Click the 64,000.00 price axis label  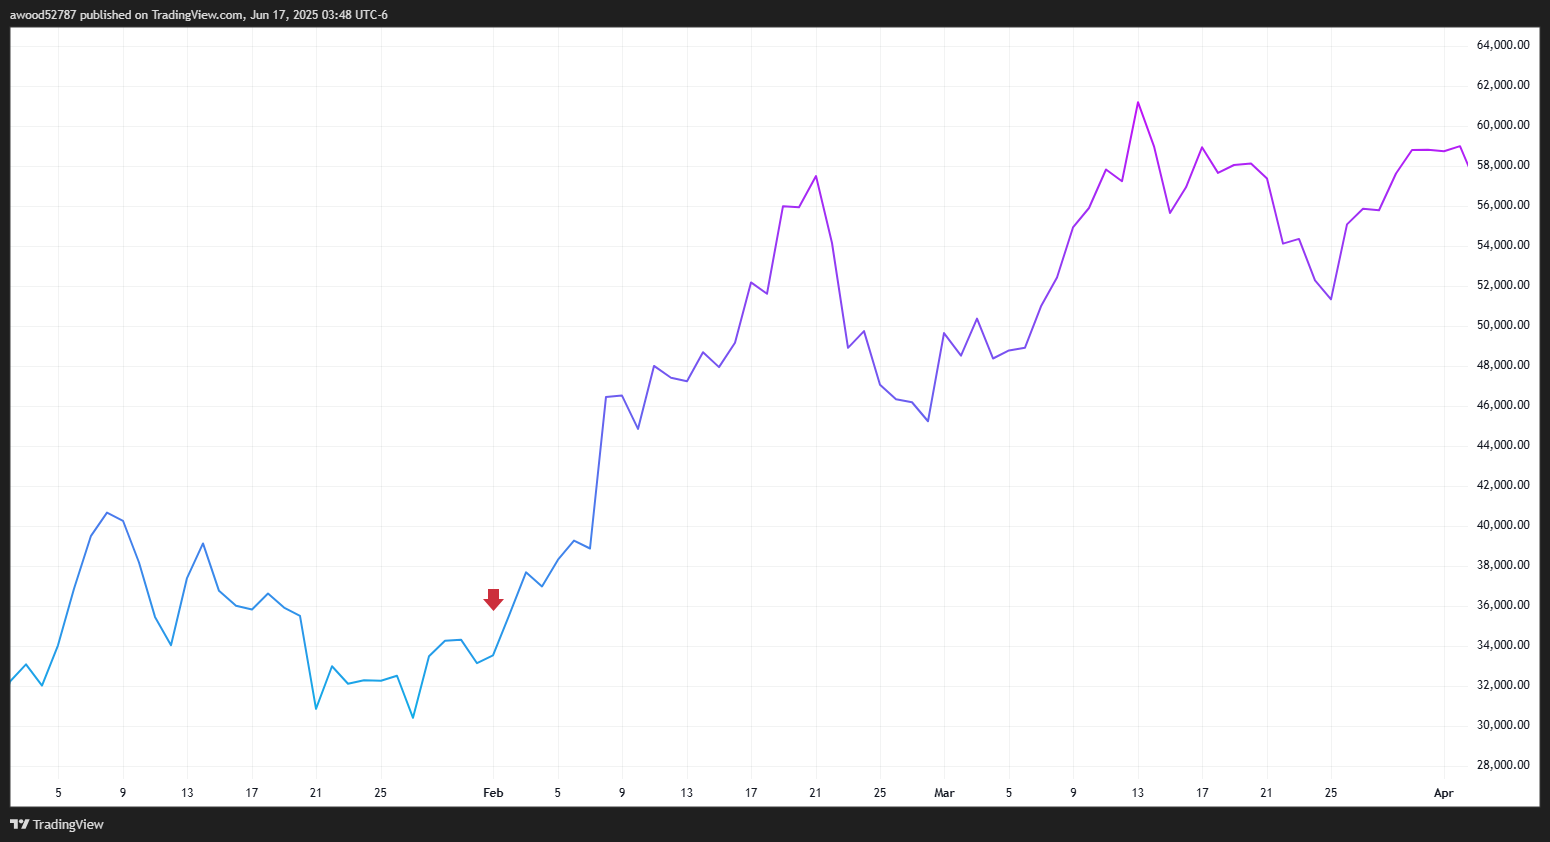point(1503,45)
